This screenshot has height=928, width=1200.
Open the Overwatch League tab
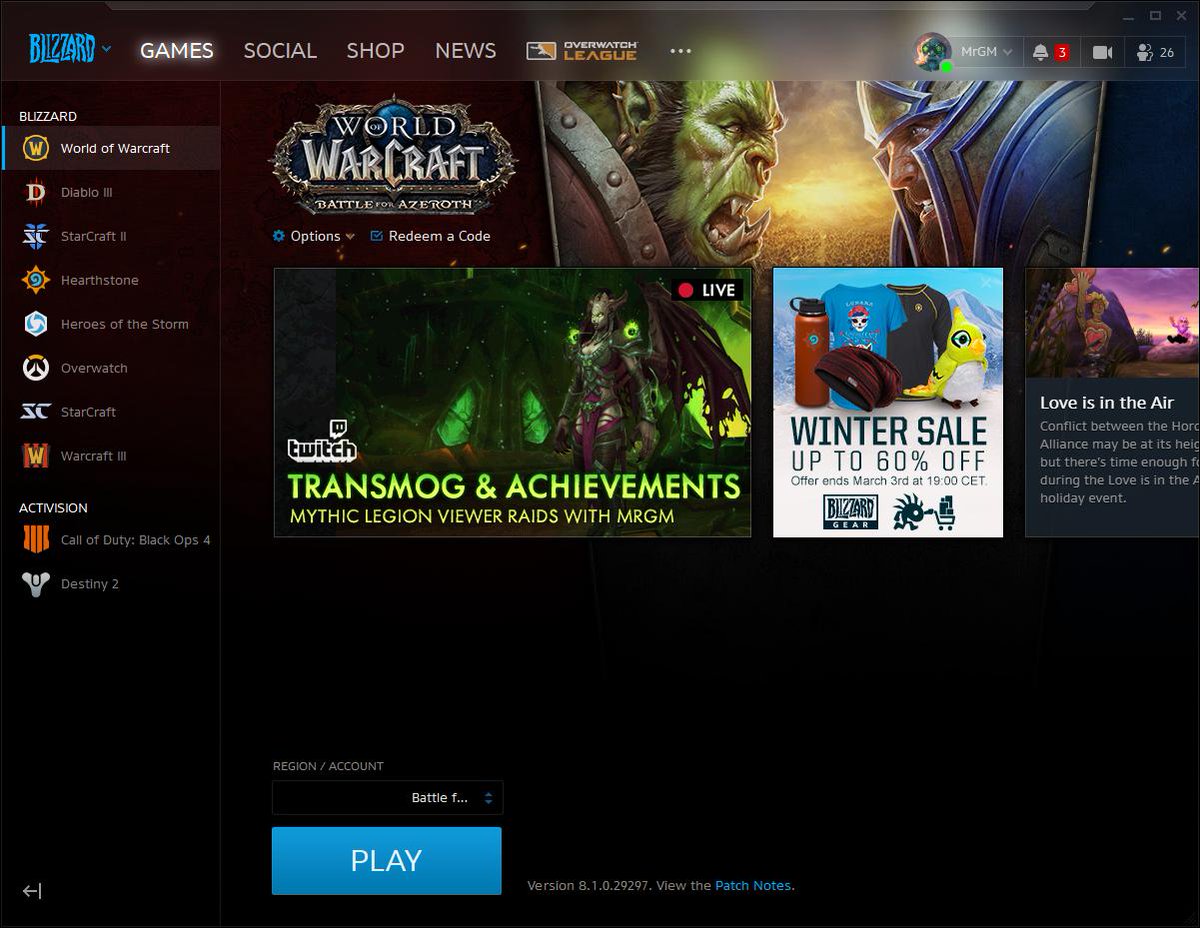(582, 50)
